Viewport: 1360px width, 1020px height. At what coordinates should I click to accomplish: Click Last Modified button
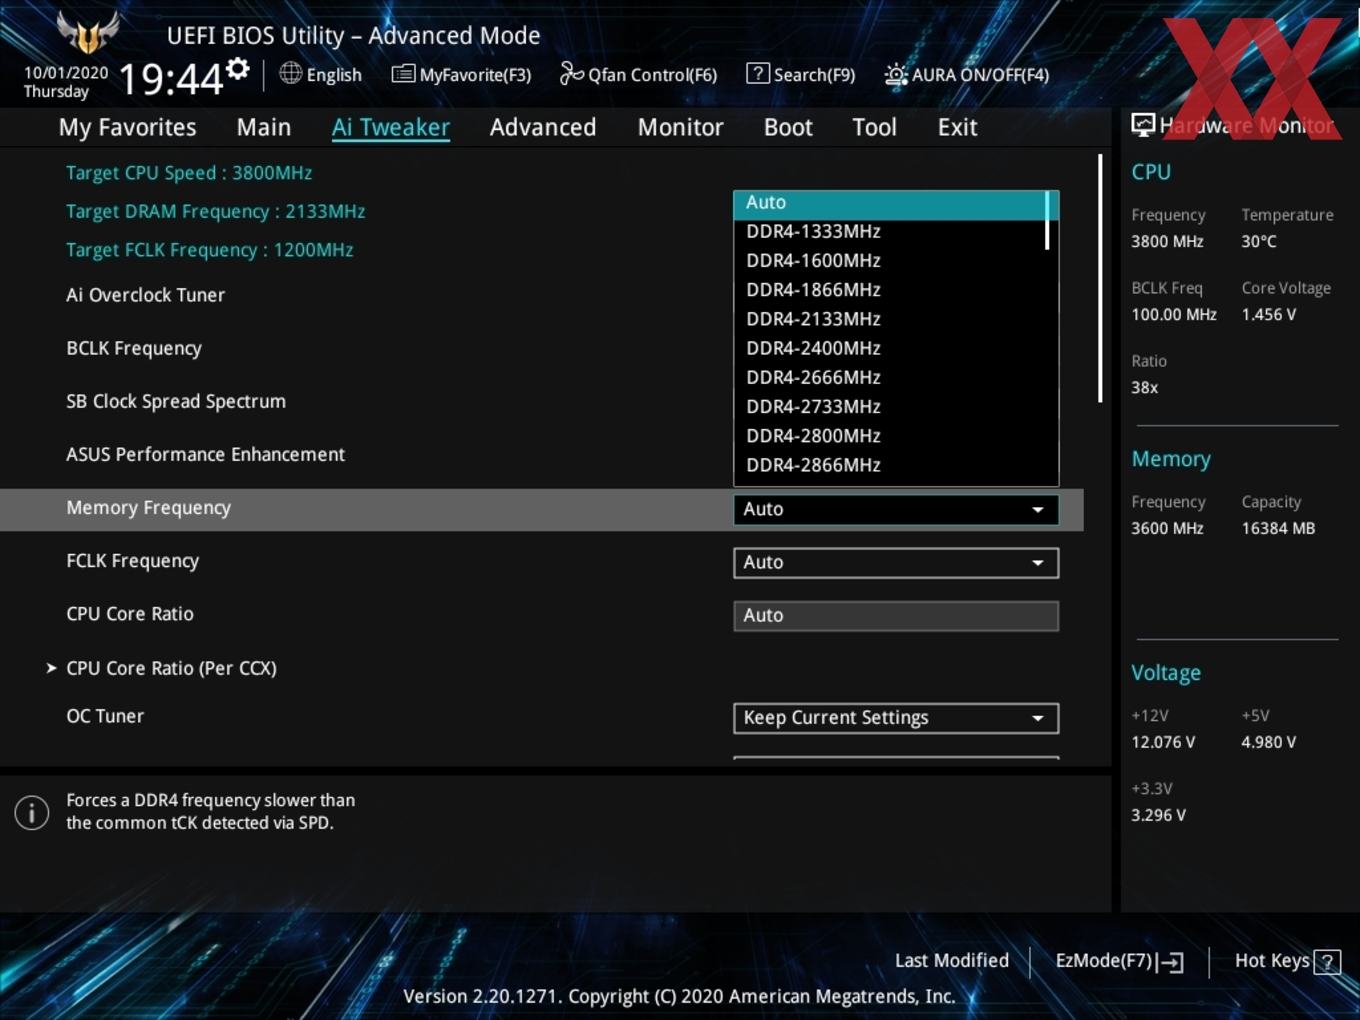pos(952,961)
